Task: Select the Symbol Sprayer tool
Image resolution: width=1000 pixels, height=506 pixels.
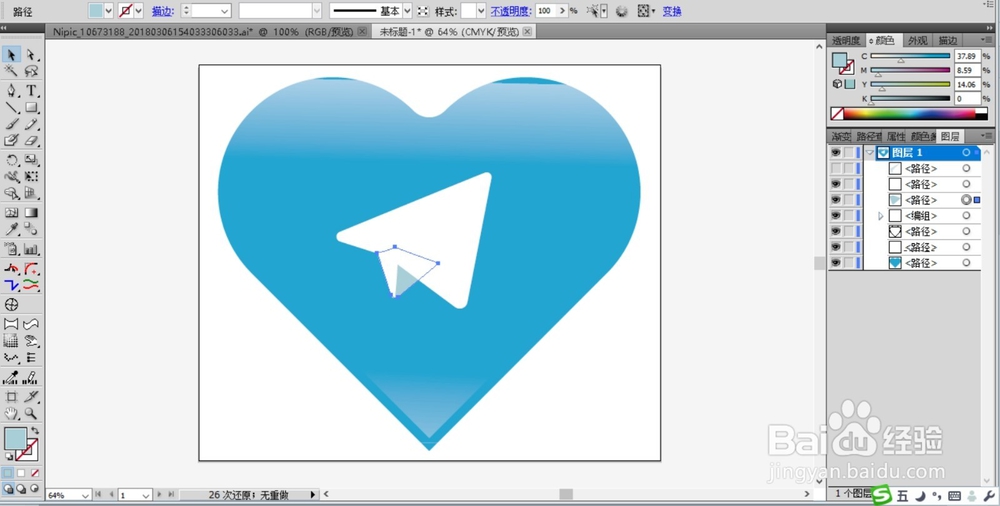Action: click(11, 249)
